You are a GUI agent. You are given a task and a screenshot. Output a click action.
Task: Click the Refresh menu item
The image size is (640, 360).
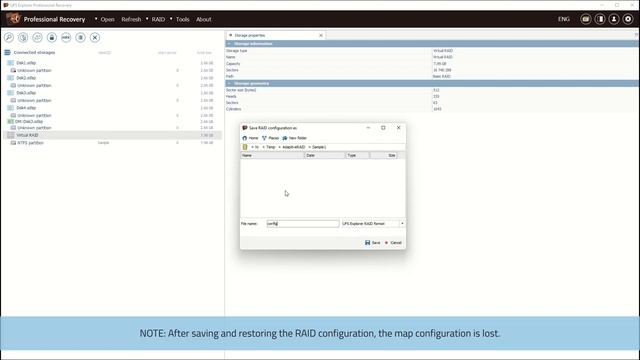(131, 19)
